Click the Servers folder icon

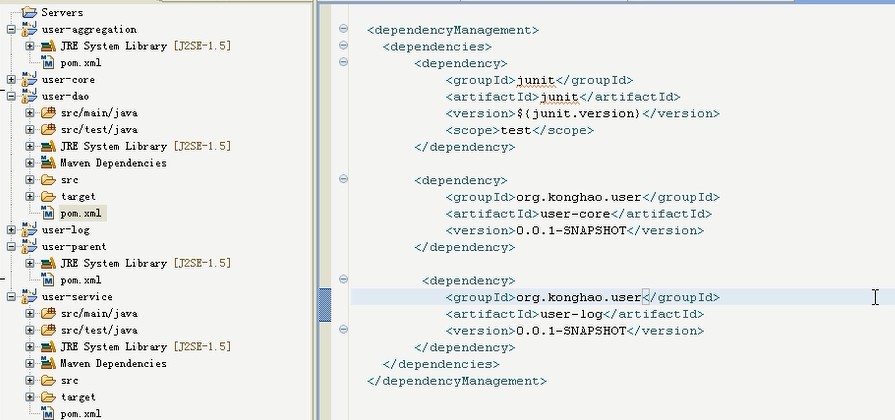[x=28, y=12]
